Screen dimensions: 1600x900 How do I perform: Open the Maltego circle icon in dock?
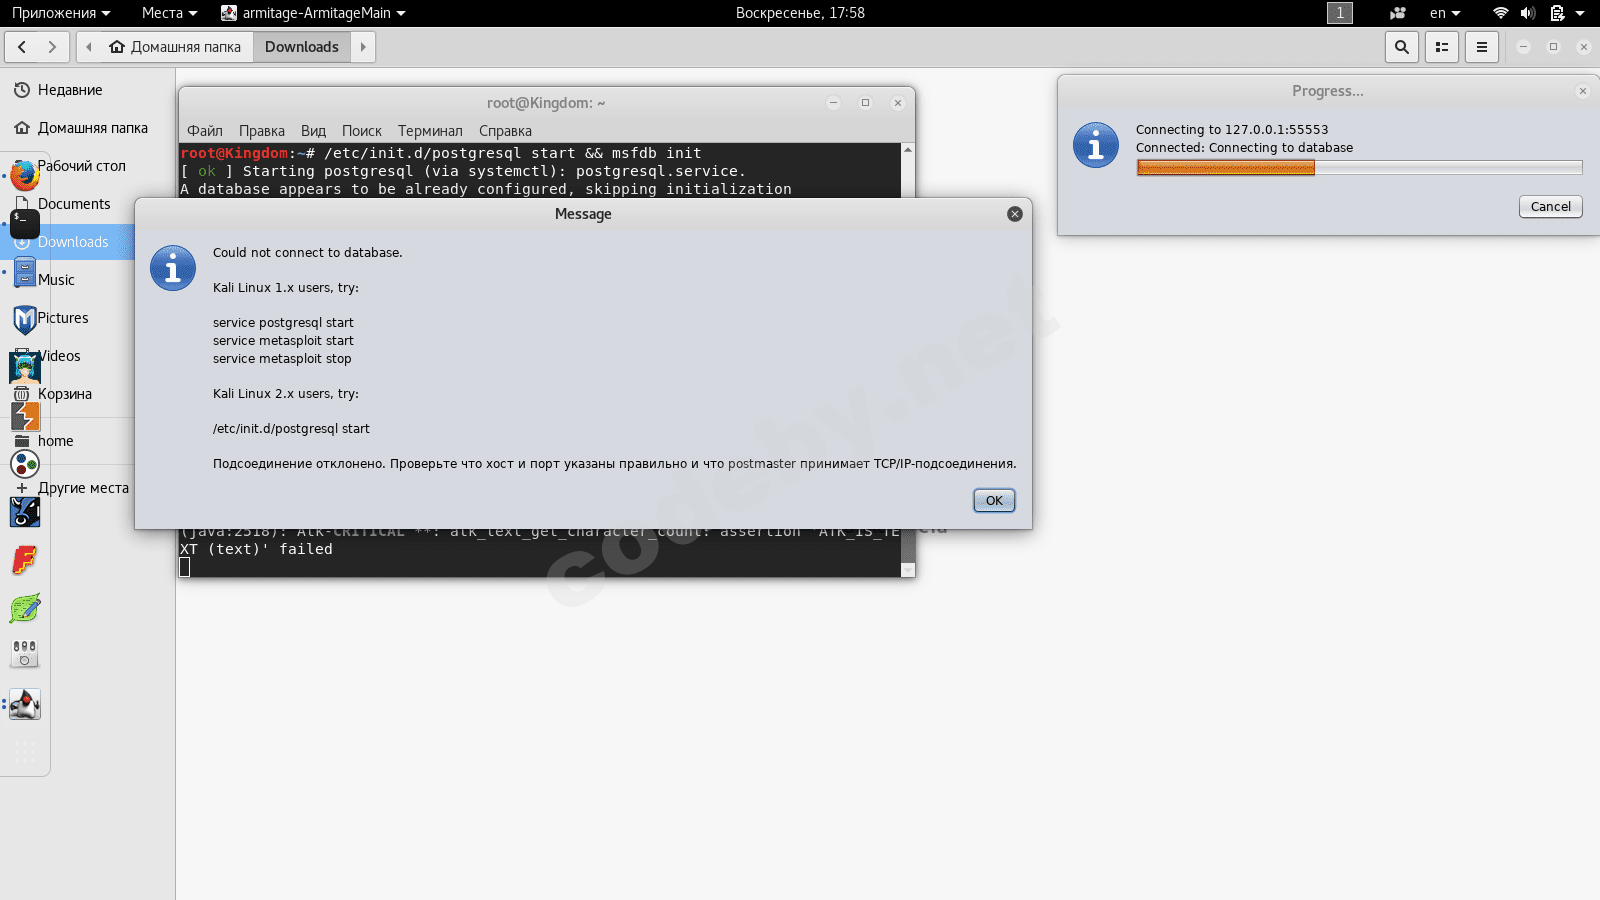point(25,464)
